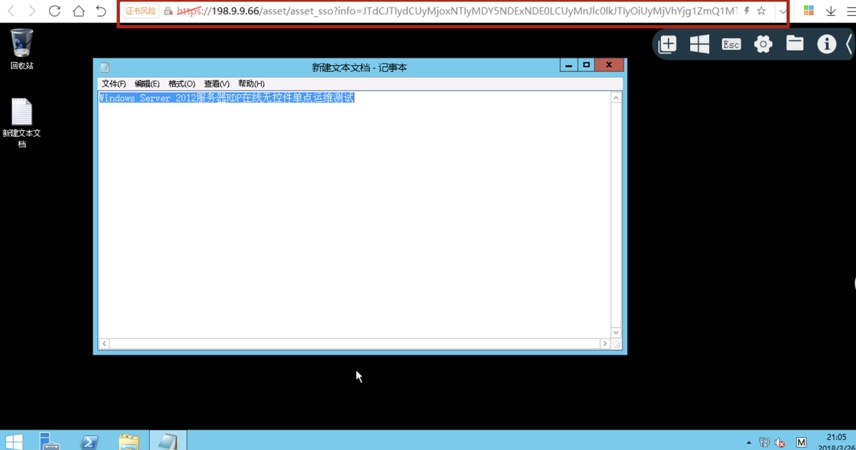Click the highlighted Windows Server 2012 text line
Image resolution: width=856 pixels, height=450 pixels.
227,98
